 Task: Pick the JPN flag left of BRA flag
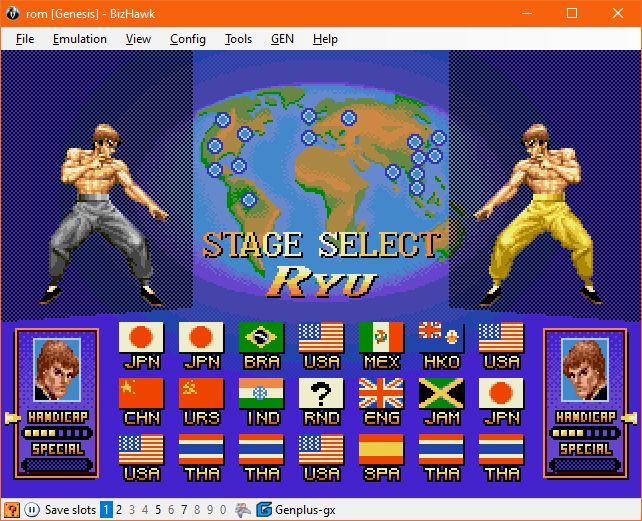[201, 338]
